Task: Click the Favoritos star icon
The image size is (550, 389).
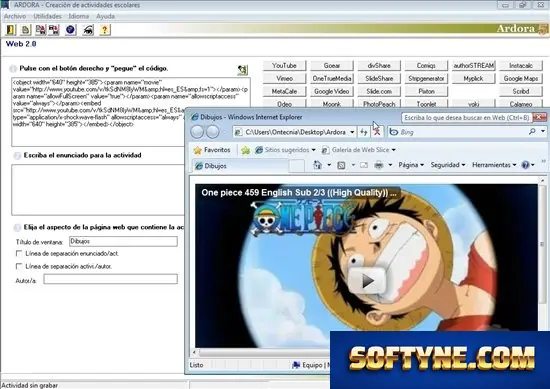Action: coord(197,150)
